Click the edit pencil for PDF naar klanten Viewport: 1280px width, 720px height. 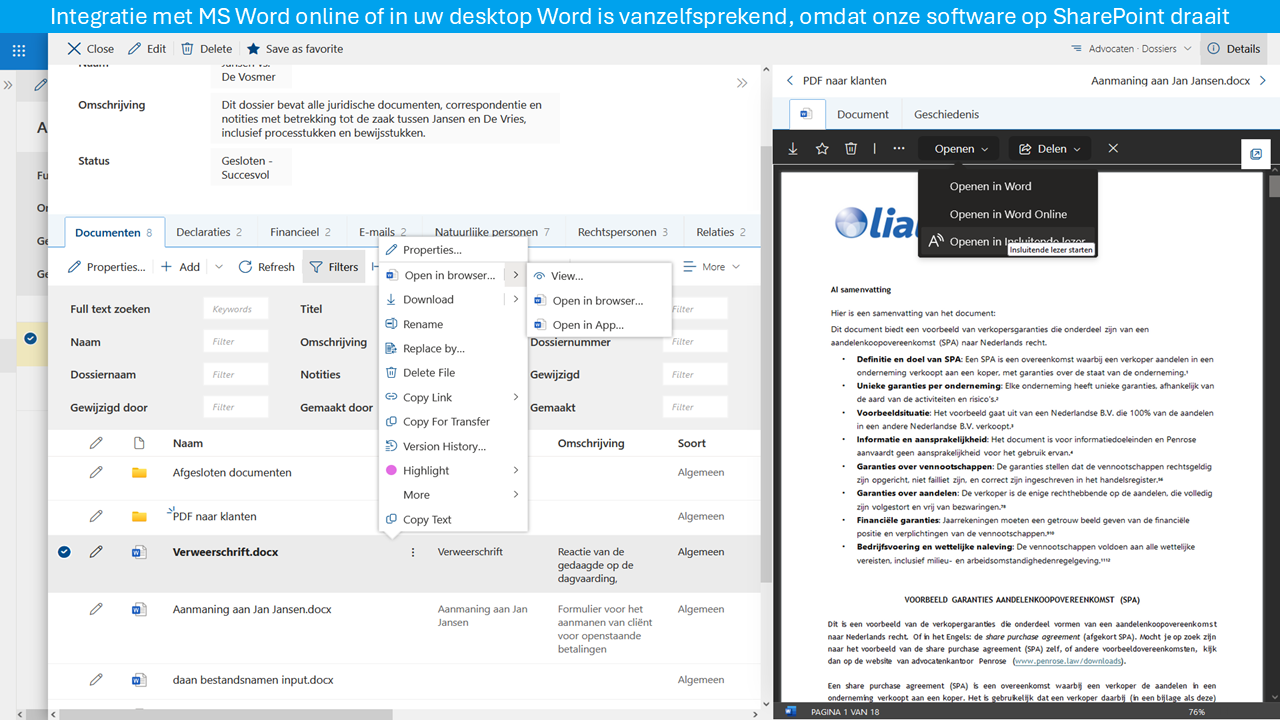coord(96,516)
